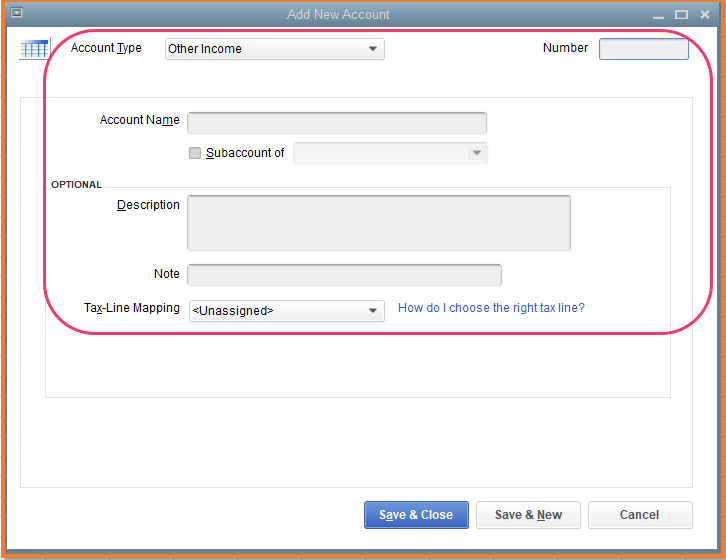
Task: Minimize the Add New Account window
Action: 658,15
